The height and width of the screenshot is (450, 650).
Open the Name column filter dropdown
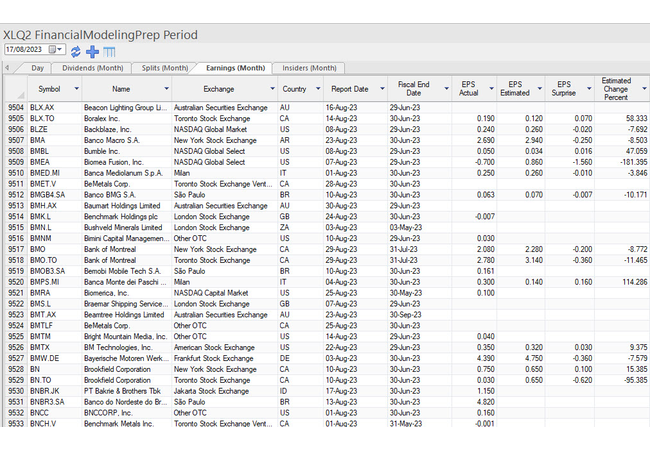pyautogui.click(x=166, y=89)
